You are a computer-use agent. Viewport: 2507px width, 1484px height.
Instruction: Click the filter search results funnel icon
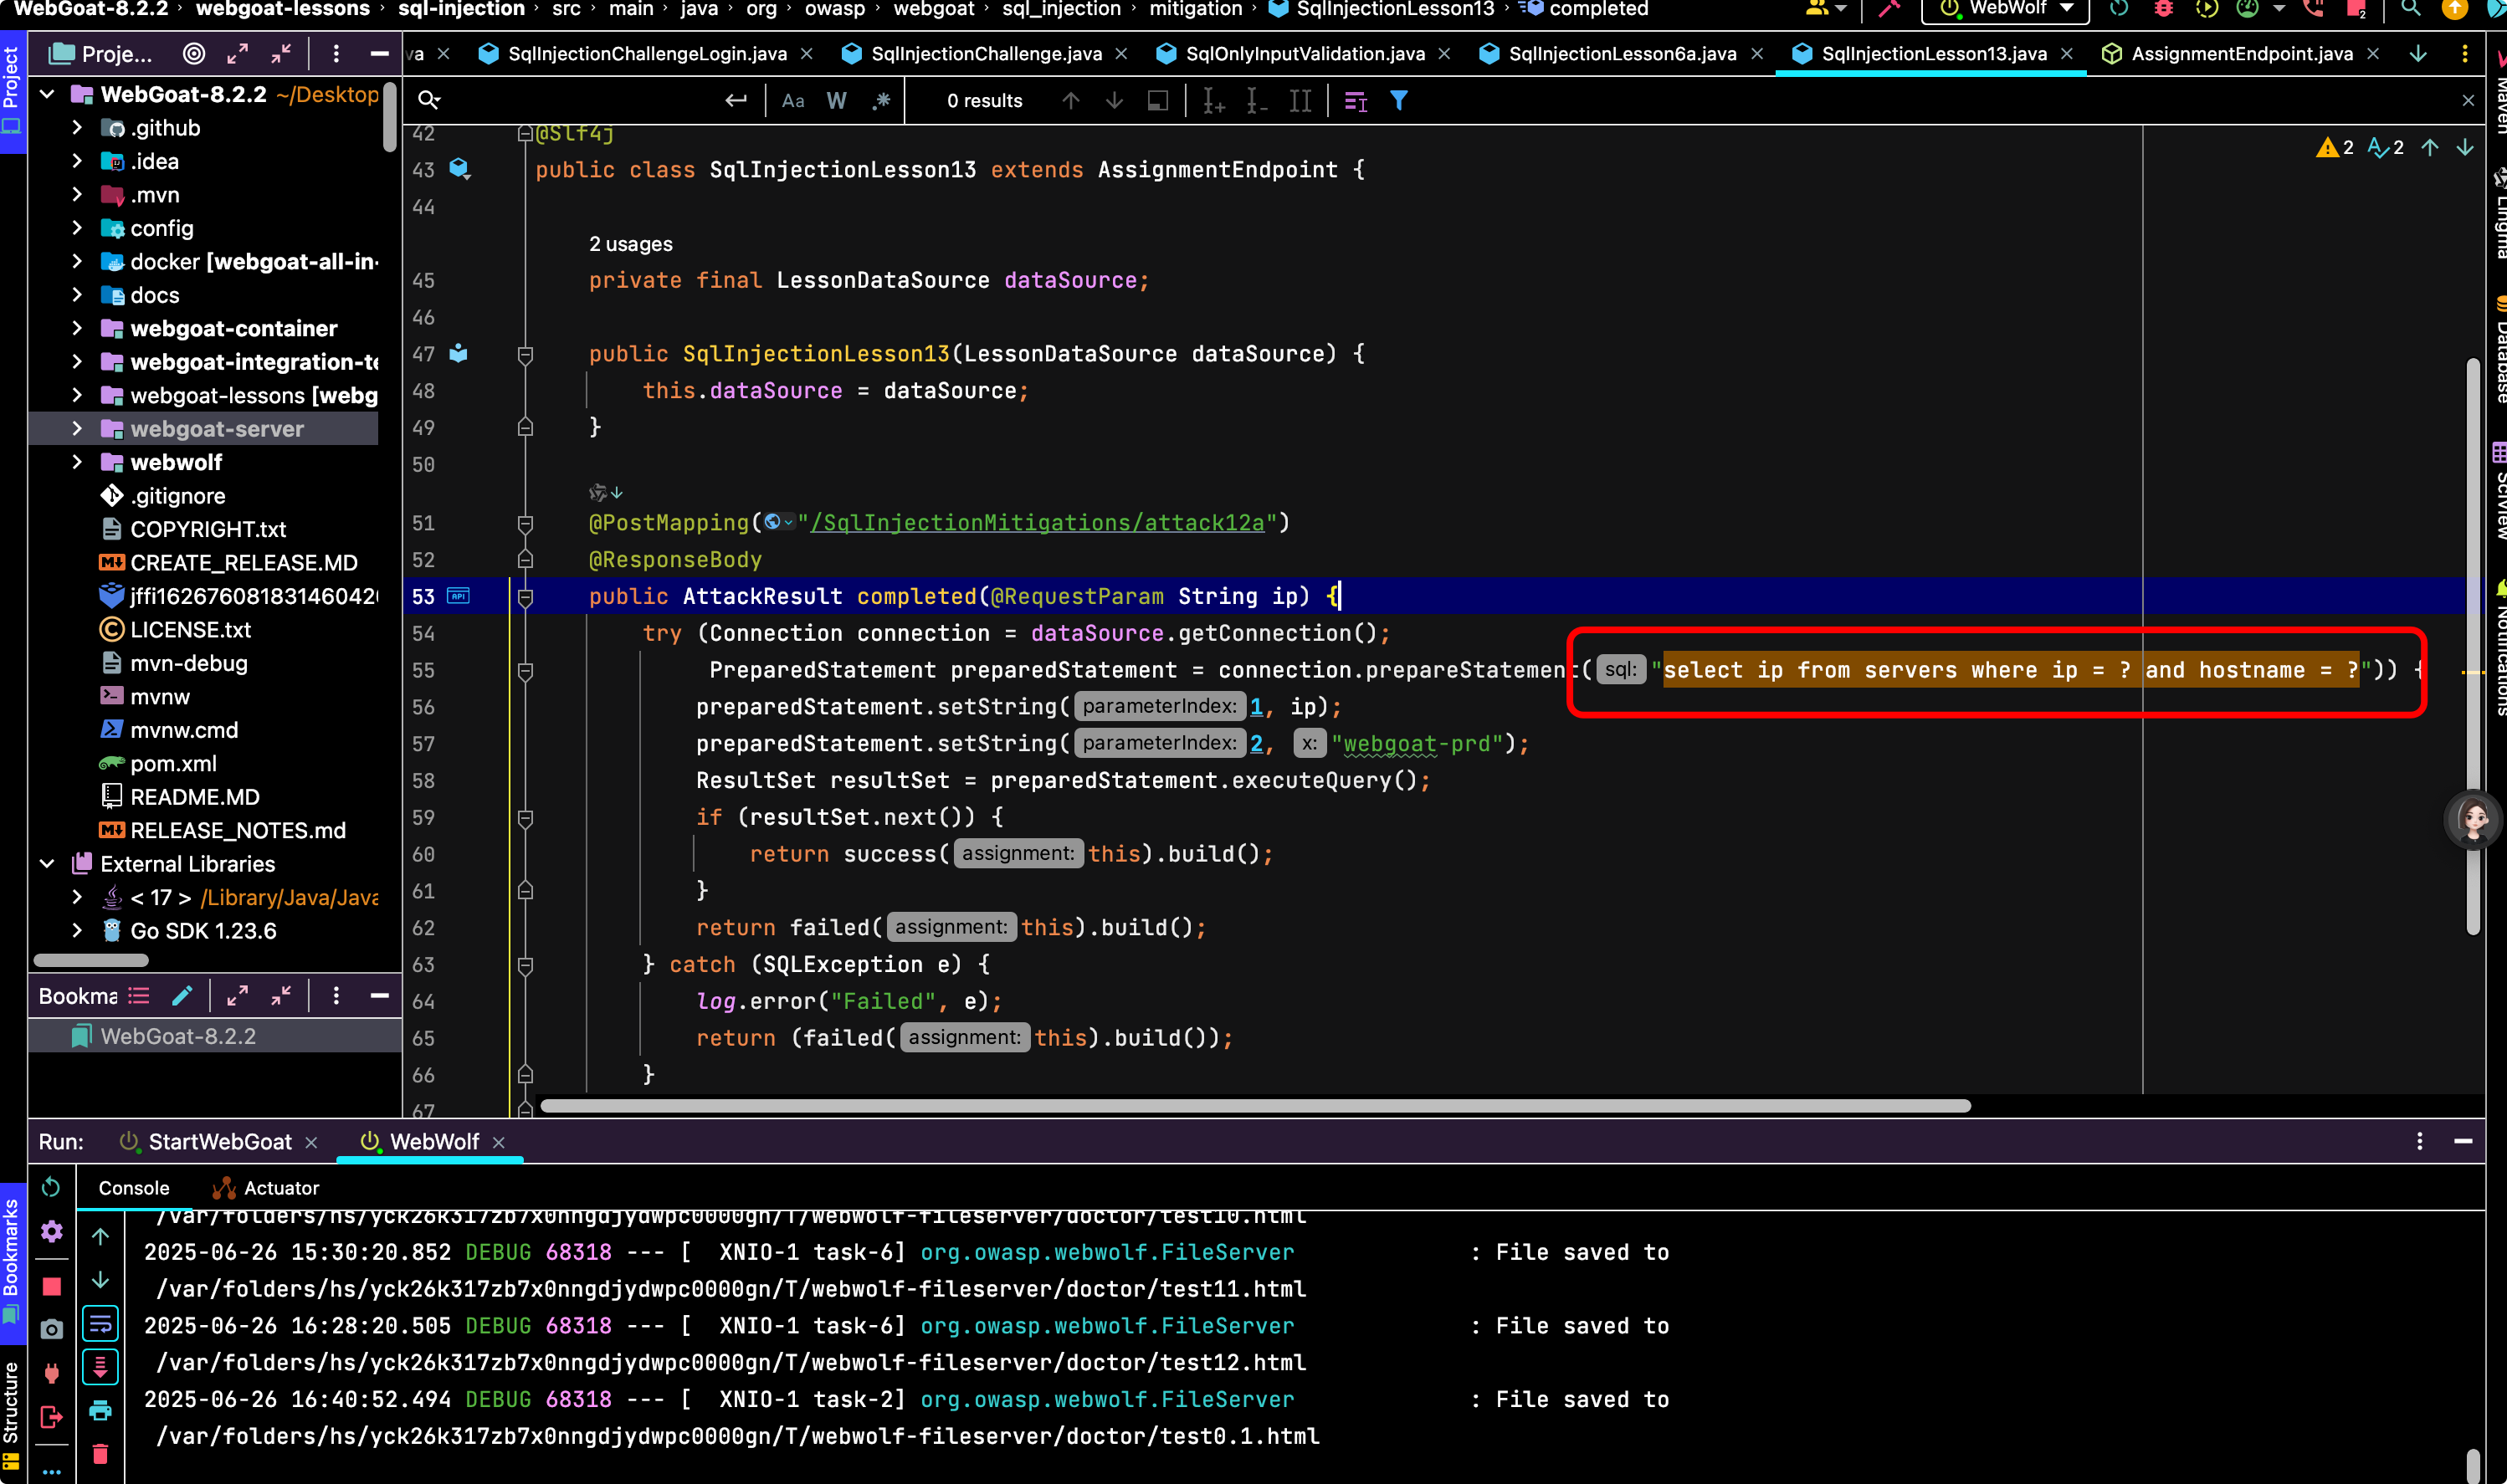coord(1399,101)
